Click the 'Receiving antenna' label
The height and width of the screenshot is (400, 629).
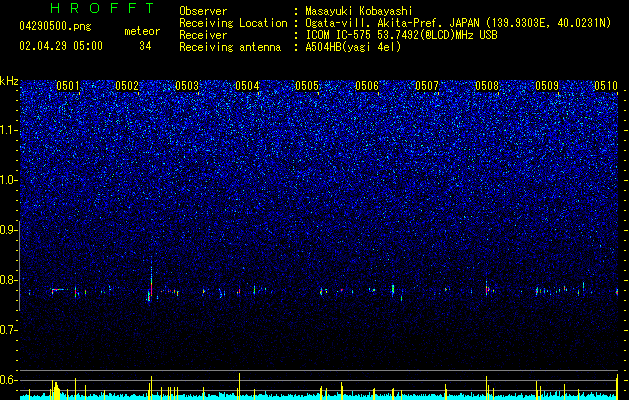click(x=230, y=47)
